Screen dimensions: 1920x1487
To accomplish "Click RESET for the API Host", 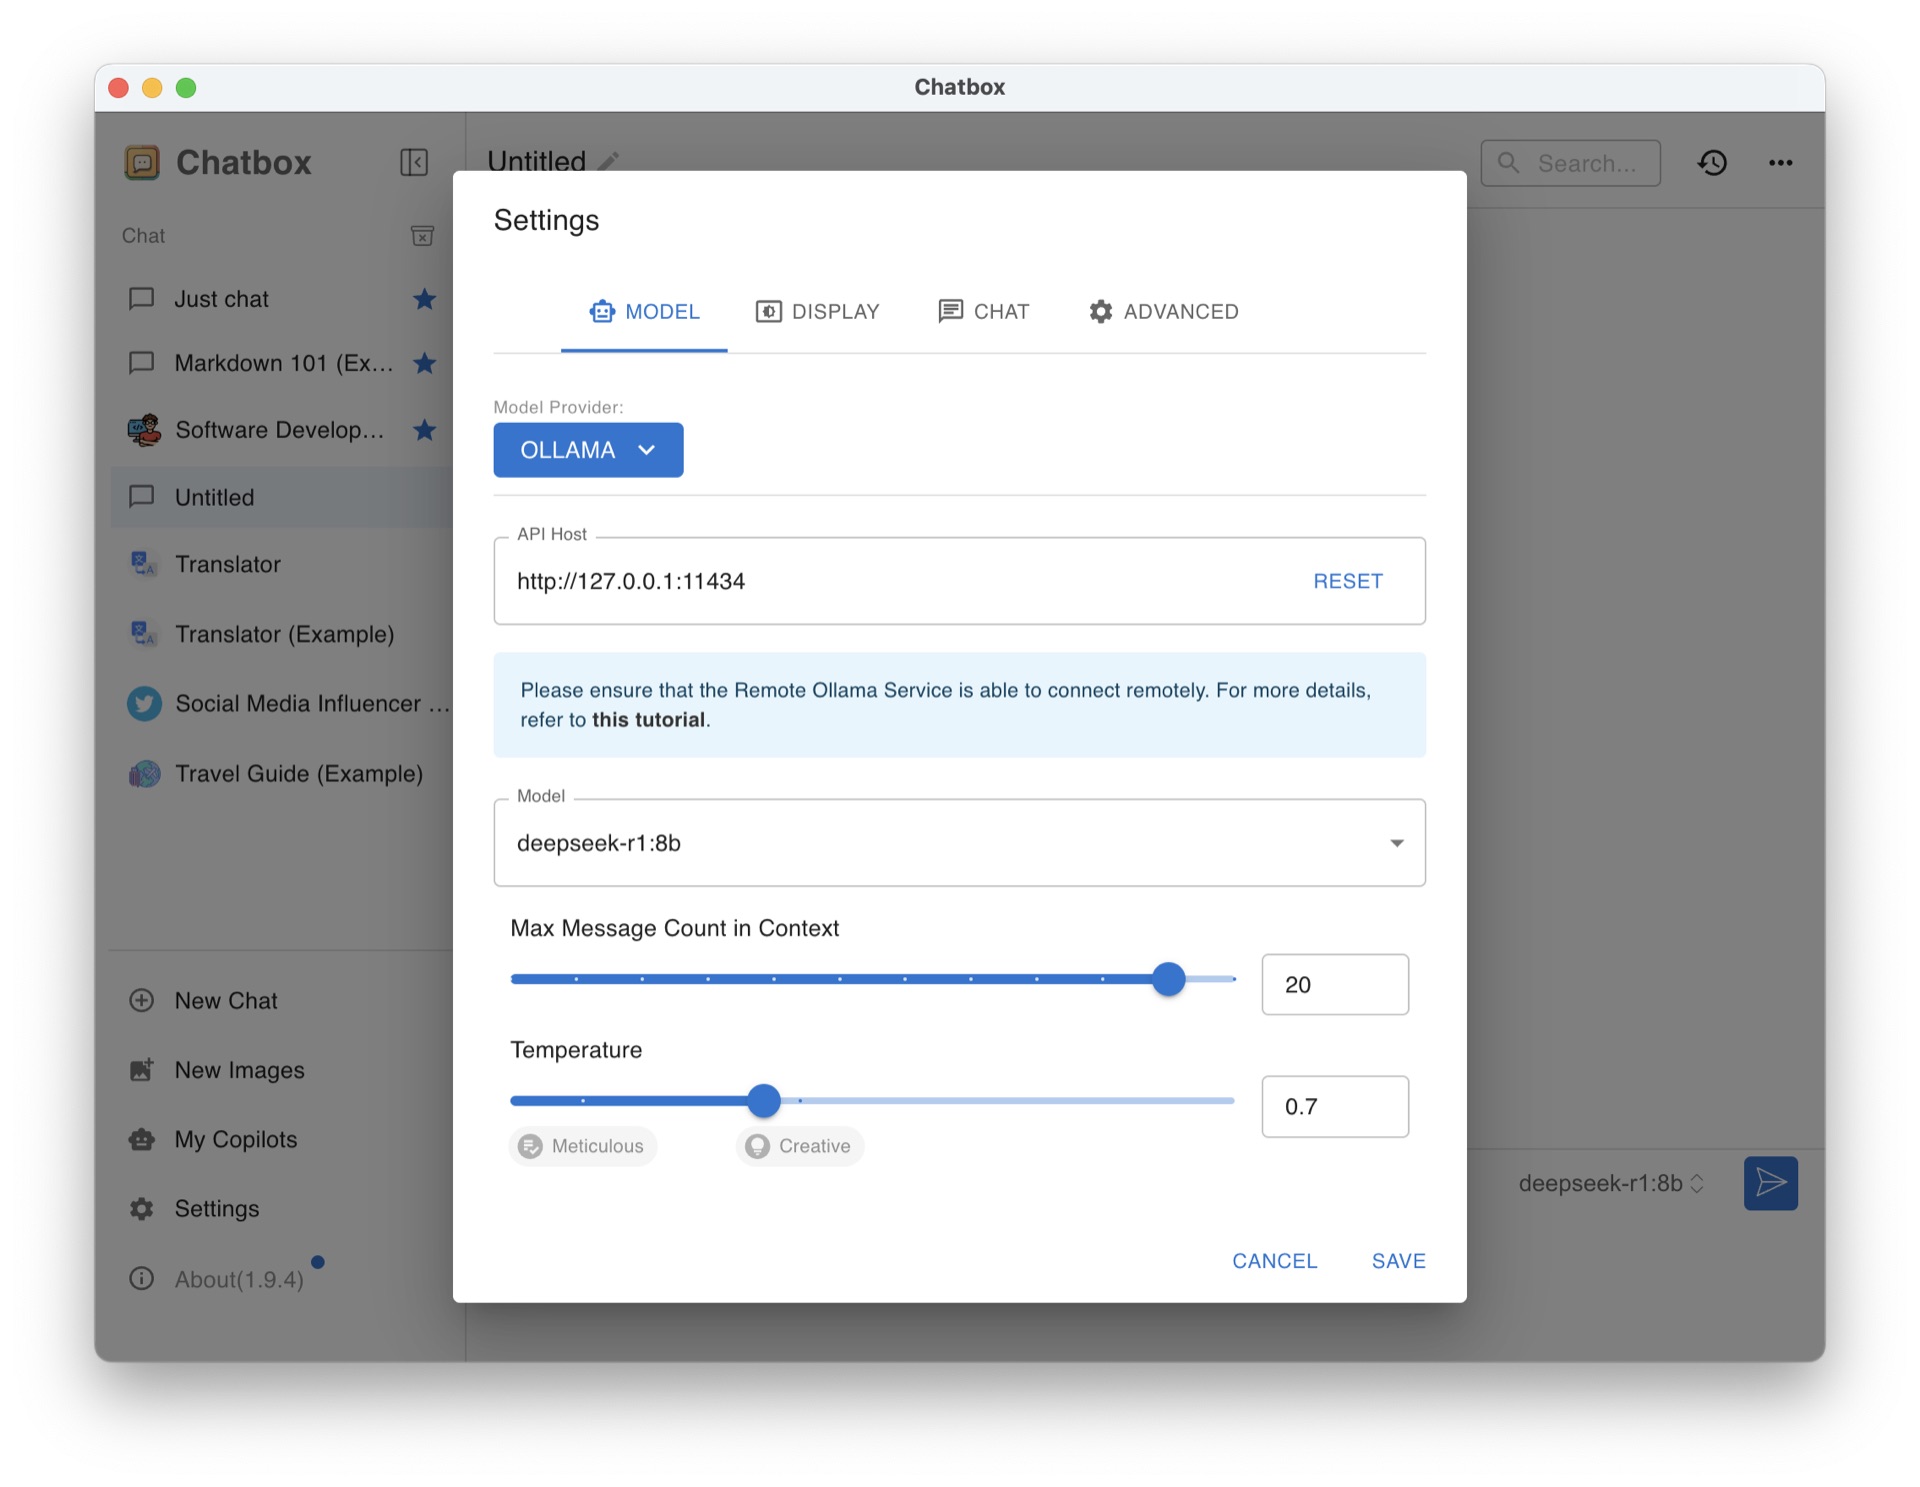I will point(1347,581).
